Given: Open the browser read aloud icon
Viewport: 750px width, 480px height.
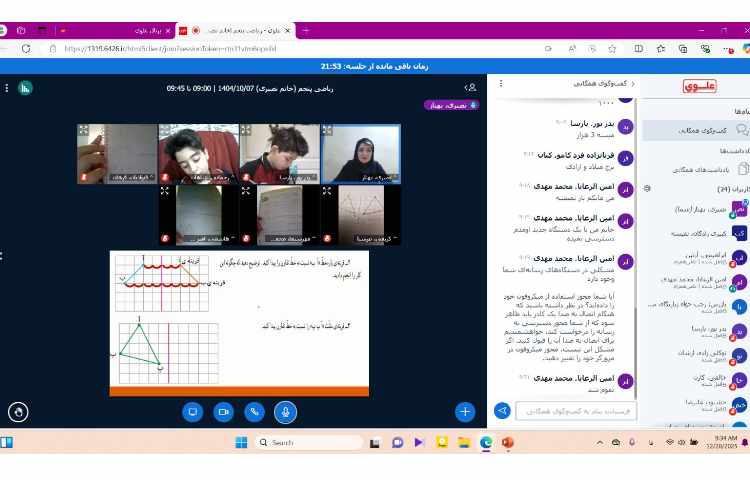Looking at the screenshot, I should pyautogui.click(x=572, y=49).
